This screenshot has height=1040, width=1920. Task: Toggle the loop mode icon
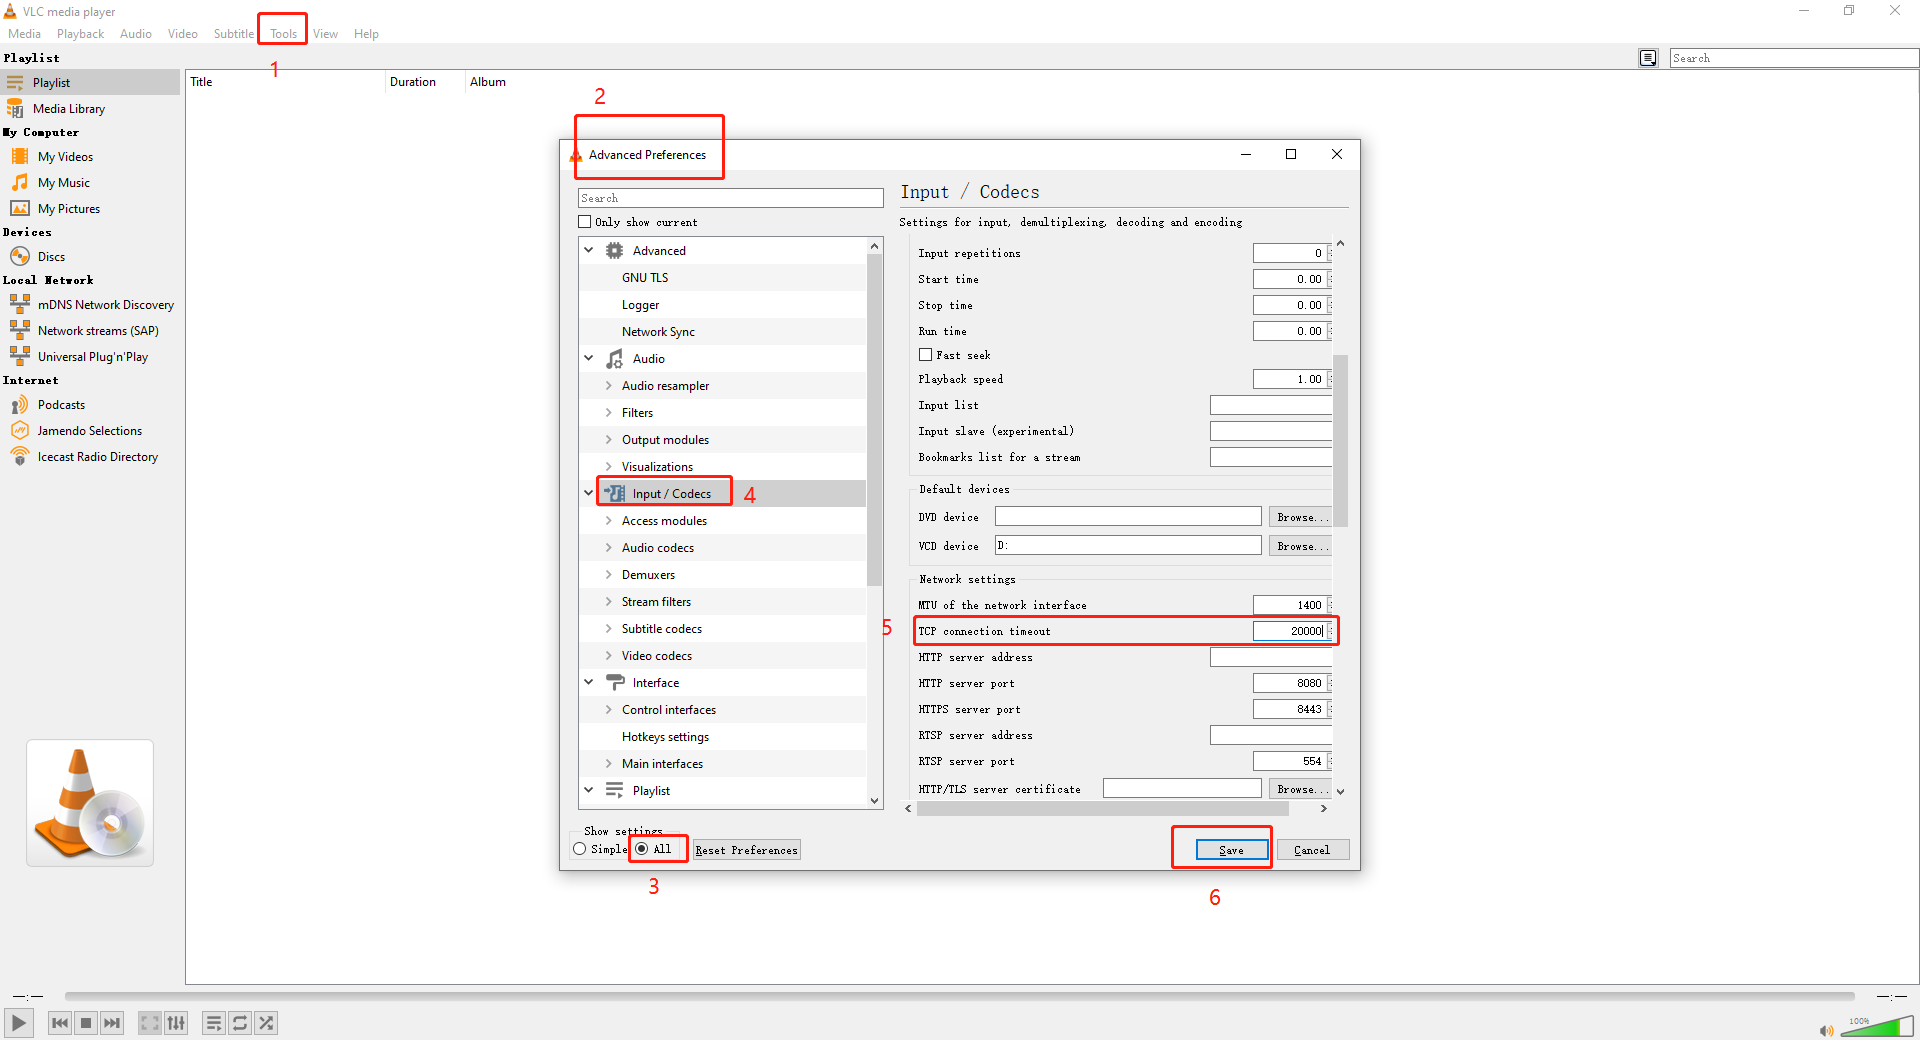pyautogui.click(x=240, y=1022)
